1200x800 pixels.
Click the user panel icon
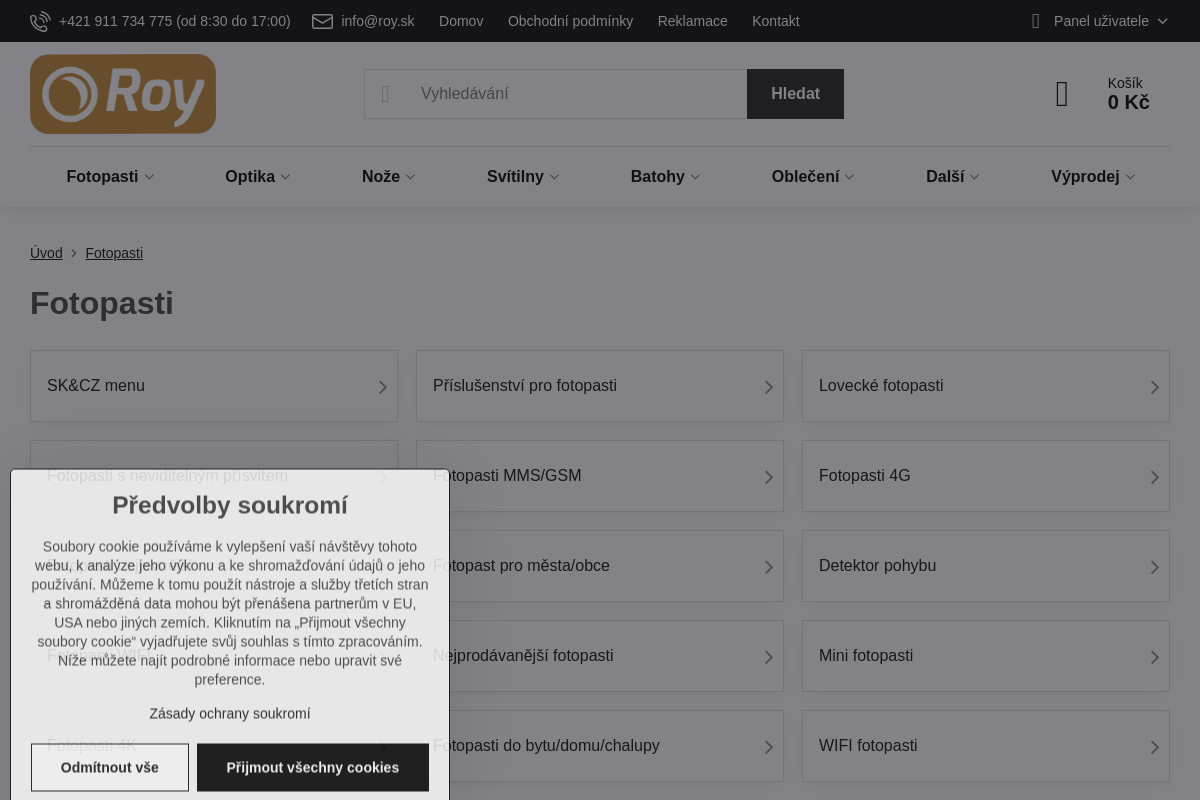1036,21
